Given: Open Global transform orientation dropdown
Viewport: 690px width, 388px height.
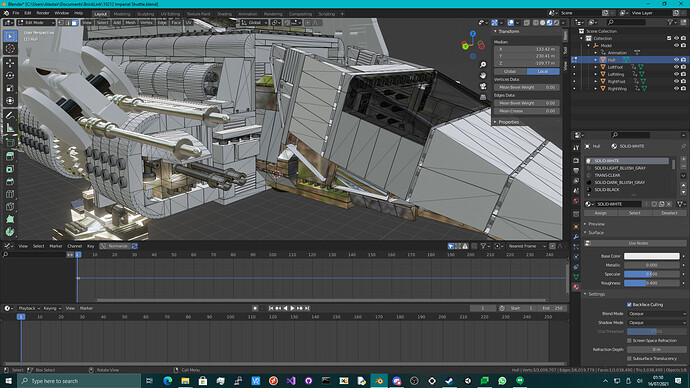Looking at the screenshot, I should 254,22.
